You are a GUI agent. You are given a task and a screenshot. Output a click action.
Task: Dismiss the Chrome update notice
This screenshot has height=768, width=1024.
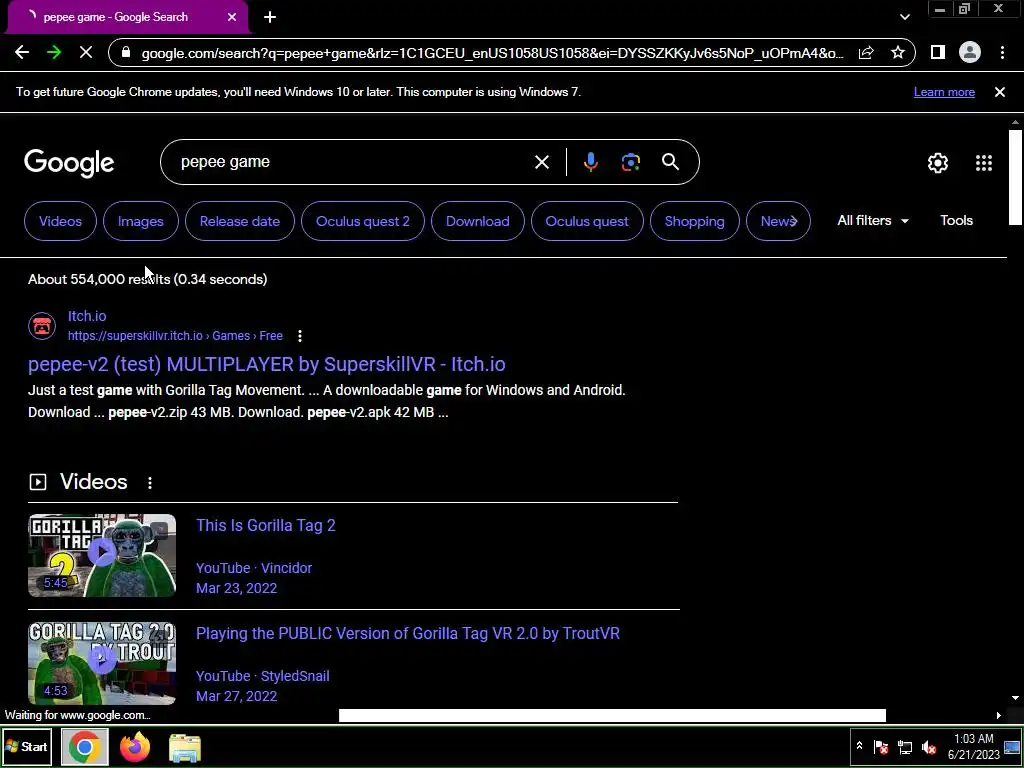pyautogui.click(x=1000, y=92)
